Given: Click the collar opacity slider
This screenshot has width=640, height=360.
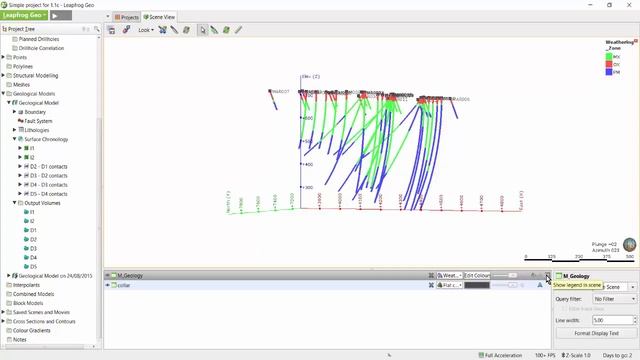Looking at the screenshot, I should pos(504,285).
